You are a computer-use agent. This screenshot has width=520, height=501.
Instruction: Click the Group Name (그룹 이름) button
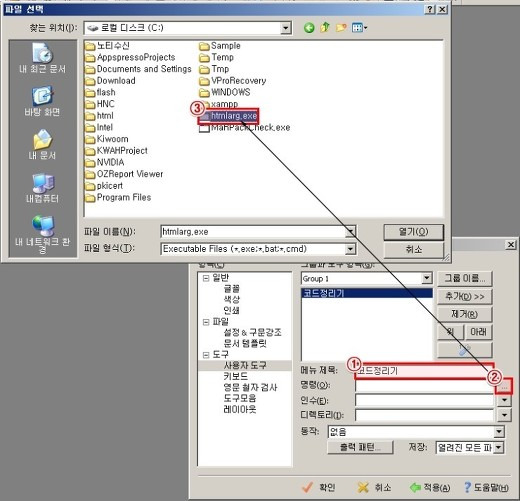coord(465,278)
